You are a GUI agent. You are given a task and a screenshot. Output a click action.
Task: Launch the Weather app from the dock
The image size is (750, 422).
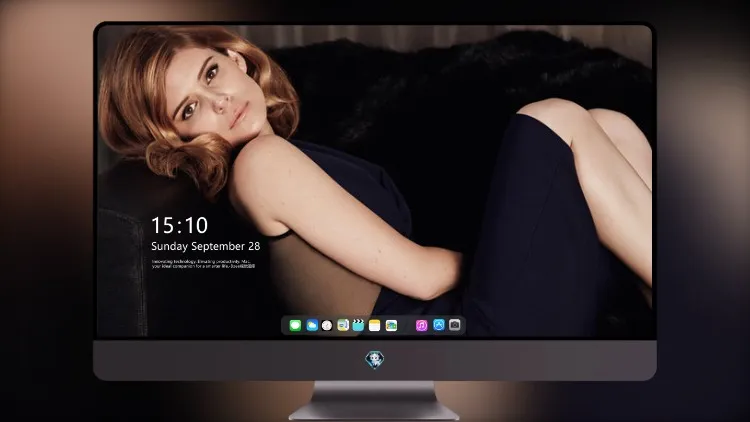312,325
